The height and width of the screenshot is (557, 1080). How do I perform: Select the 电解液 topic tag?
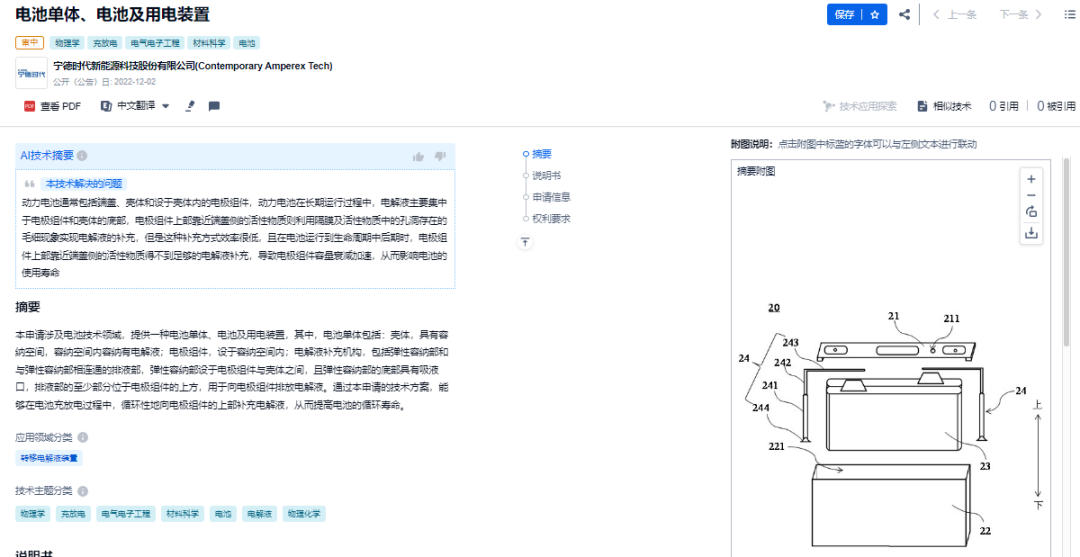click(260, 514)
